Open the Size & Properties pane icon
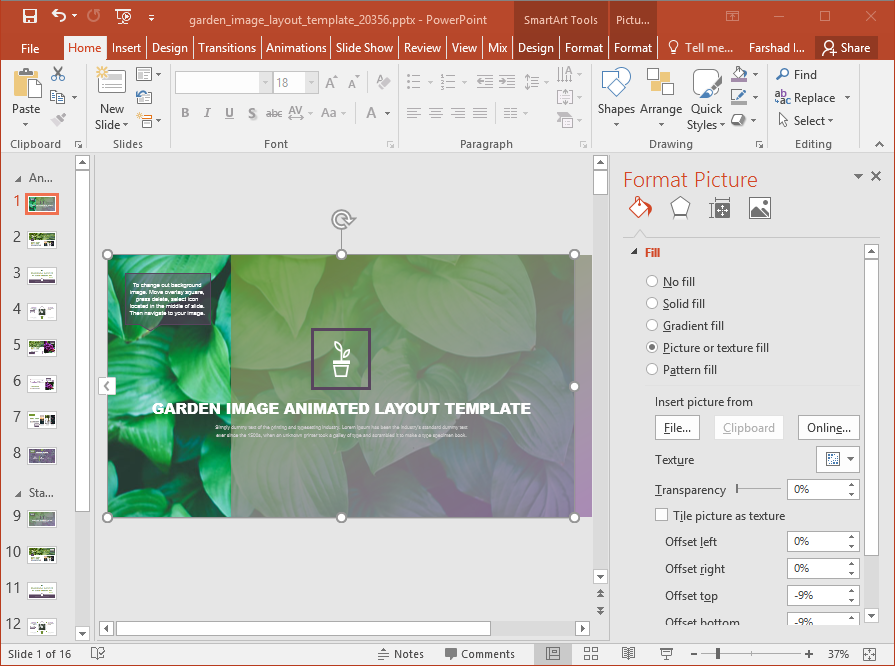 [719, 208]
